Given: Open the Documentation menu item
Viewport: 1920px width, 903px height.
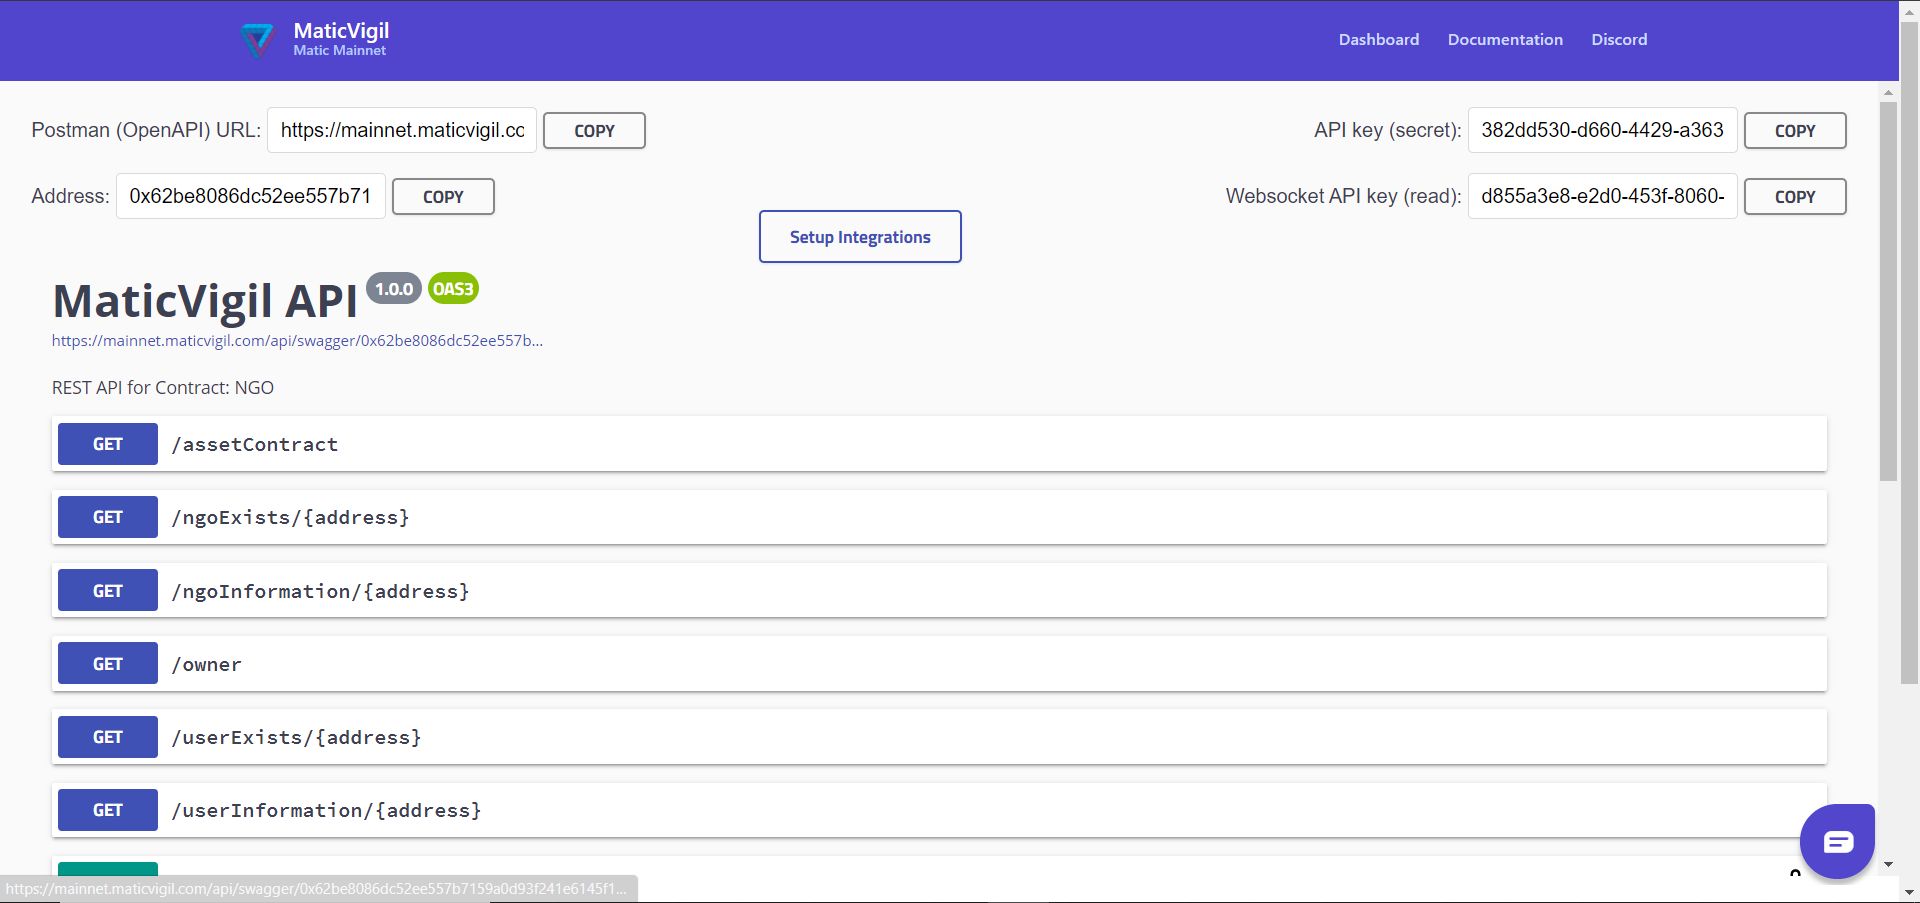Looking at the screenshot, I should [1505, 40].
